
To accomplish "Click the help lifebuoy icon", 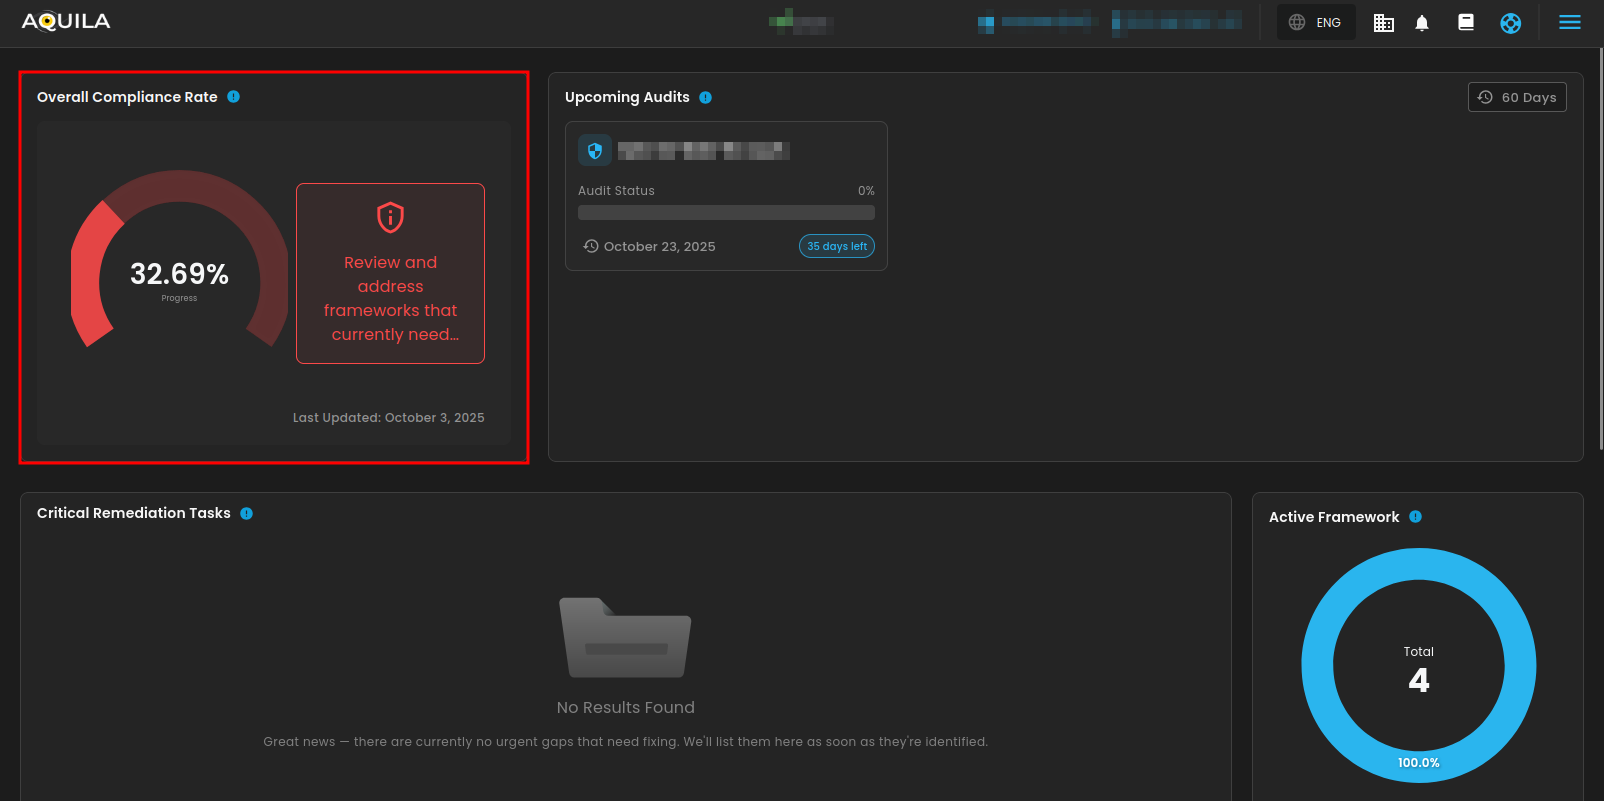I will click(x=1510, y=23).
